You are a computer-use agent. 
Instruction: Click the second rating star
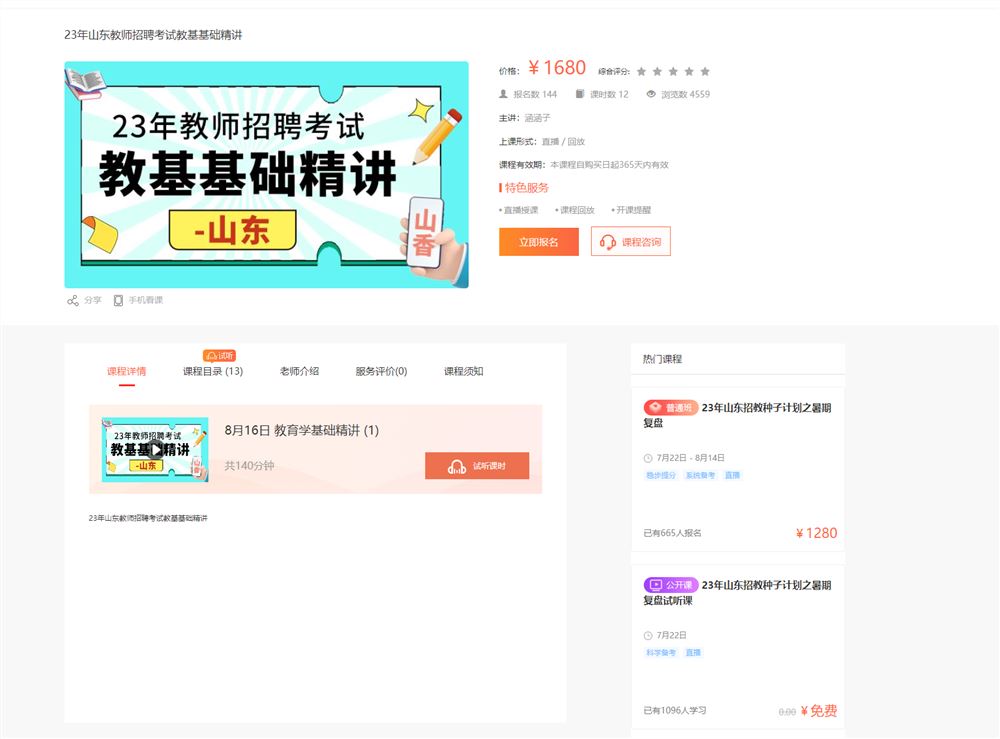[658, 71]
